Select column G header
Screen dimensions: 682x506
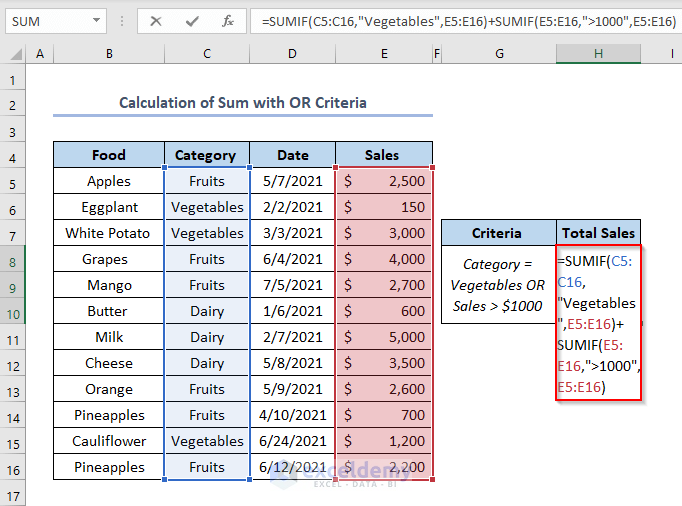coord(499,54)
